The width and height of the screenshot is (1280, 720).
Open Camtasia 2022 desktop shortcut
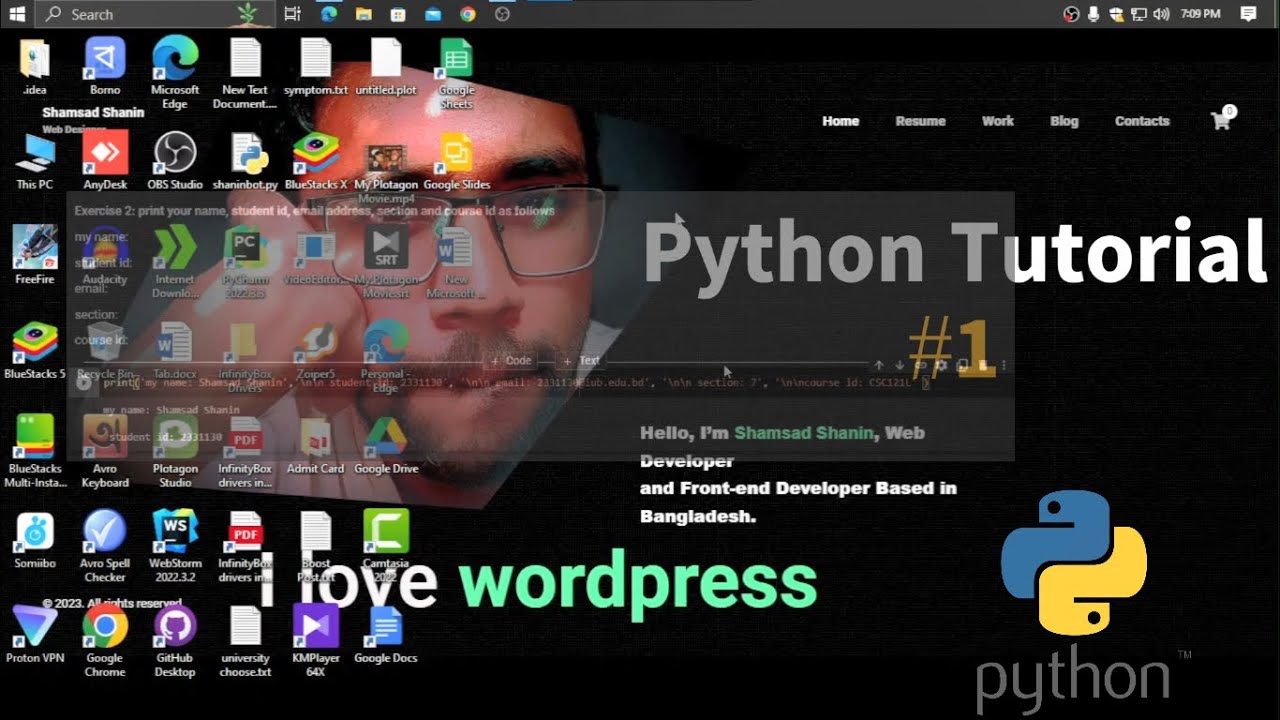click(386, 546)
